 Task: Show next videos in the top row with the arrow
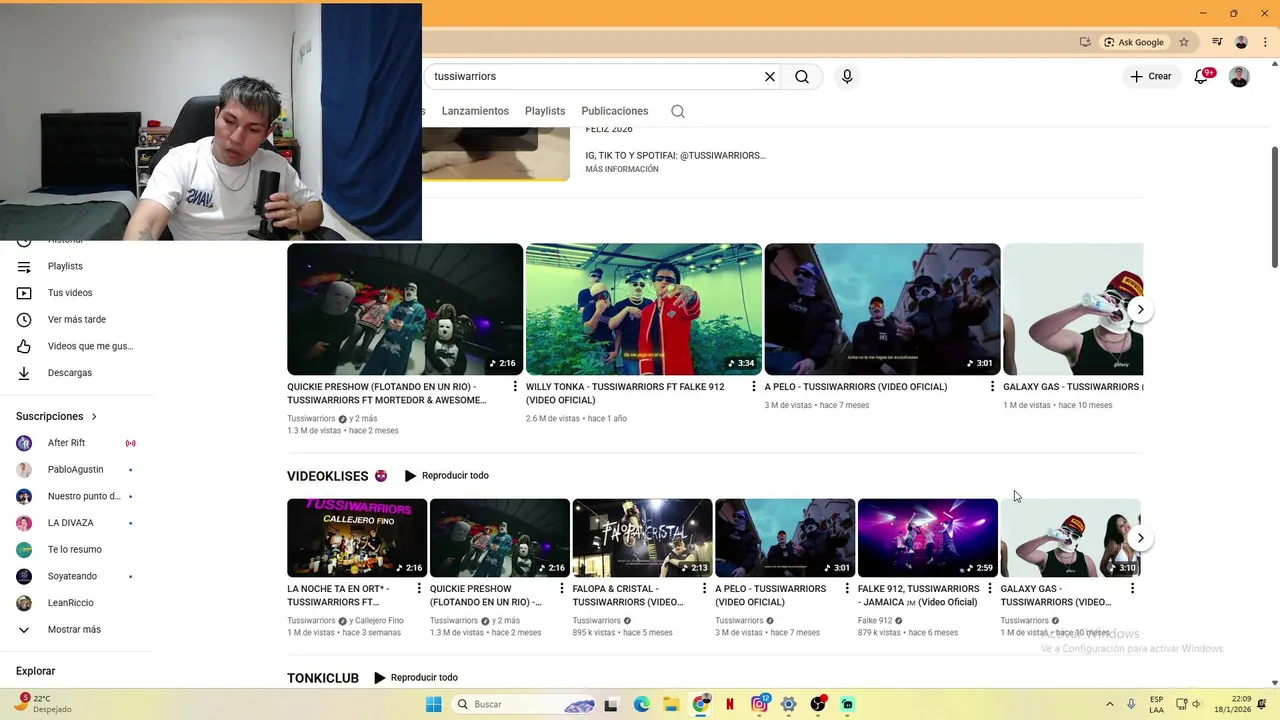coord(1140,309)
